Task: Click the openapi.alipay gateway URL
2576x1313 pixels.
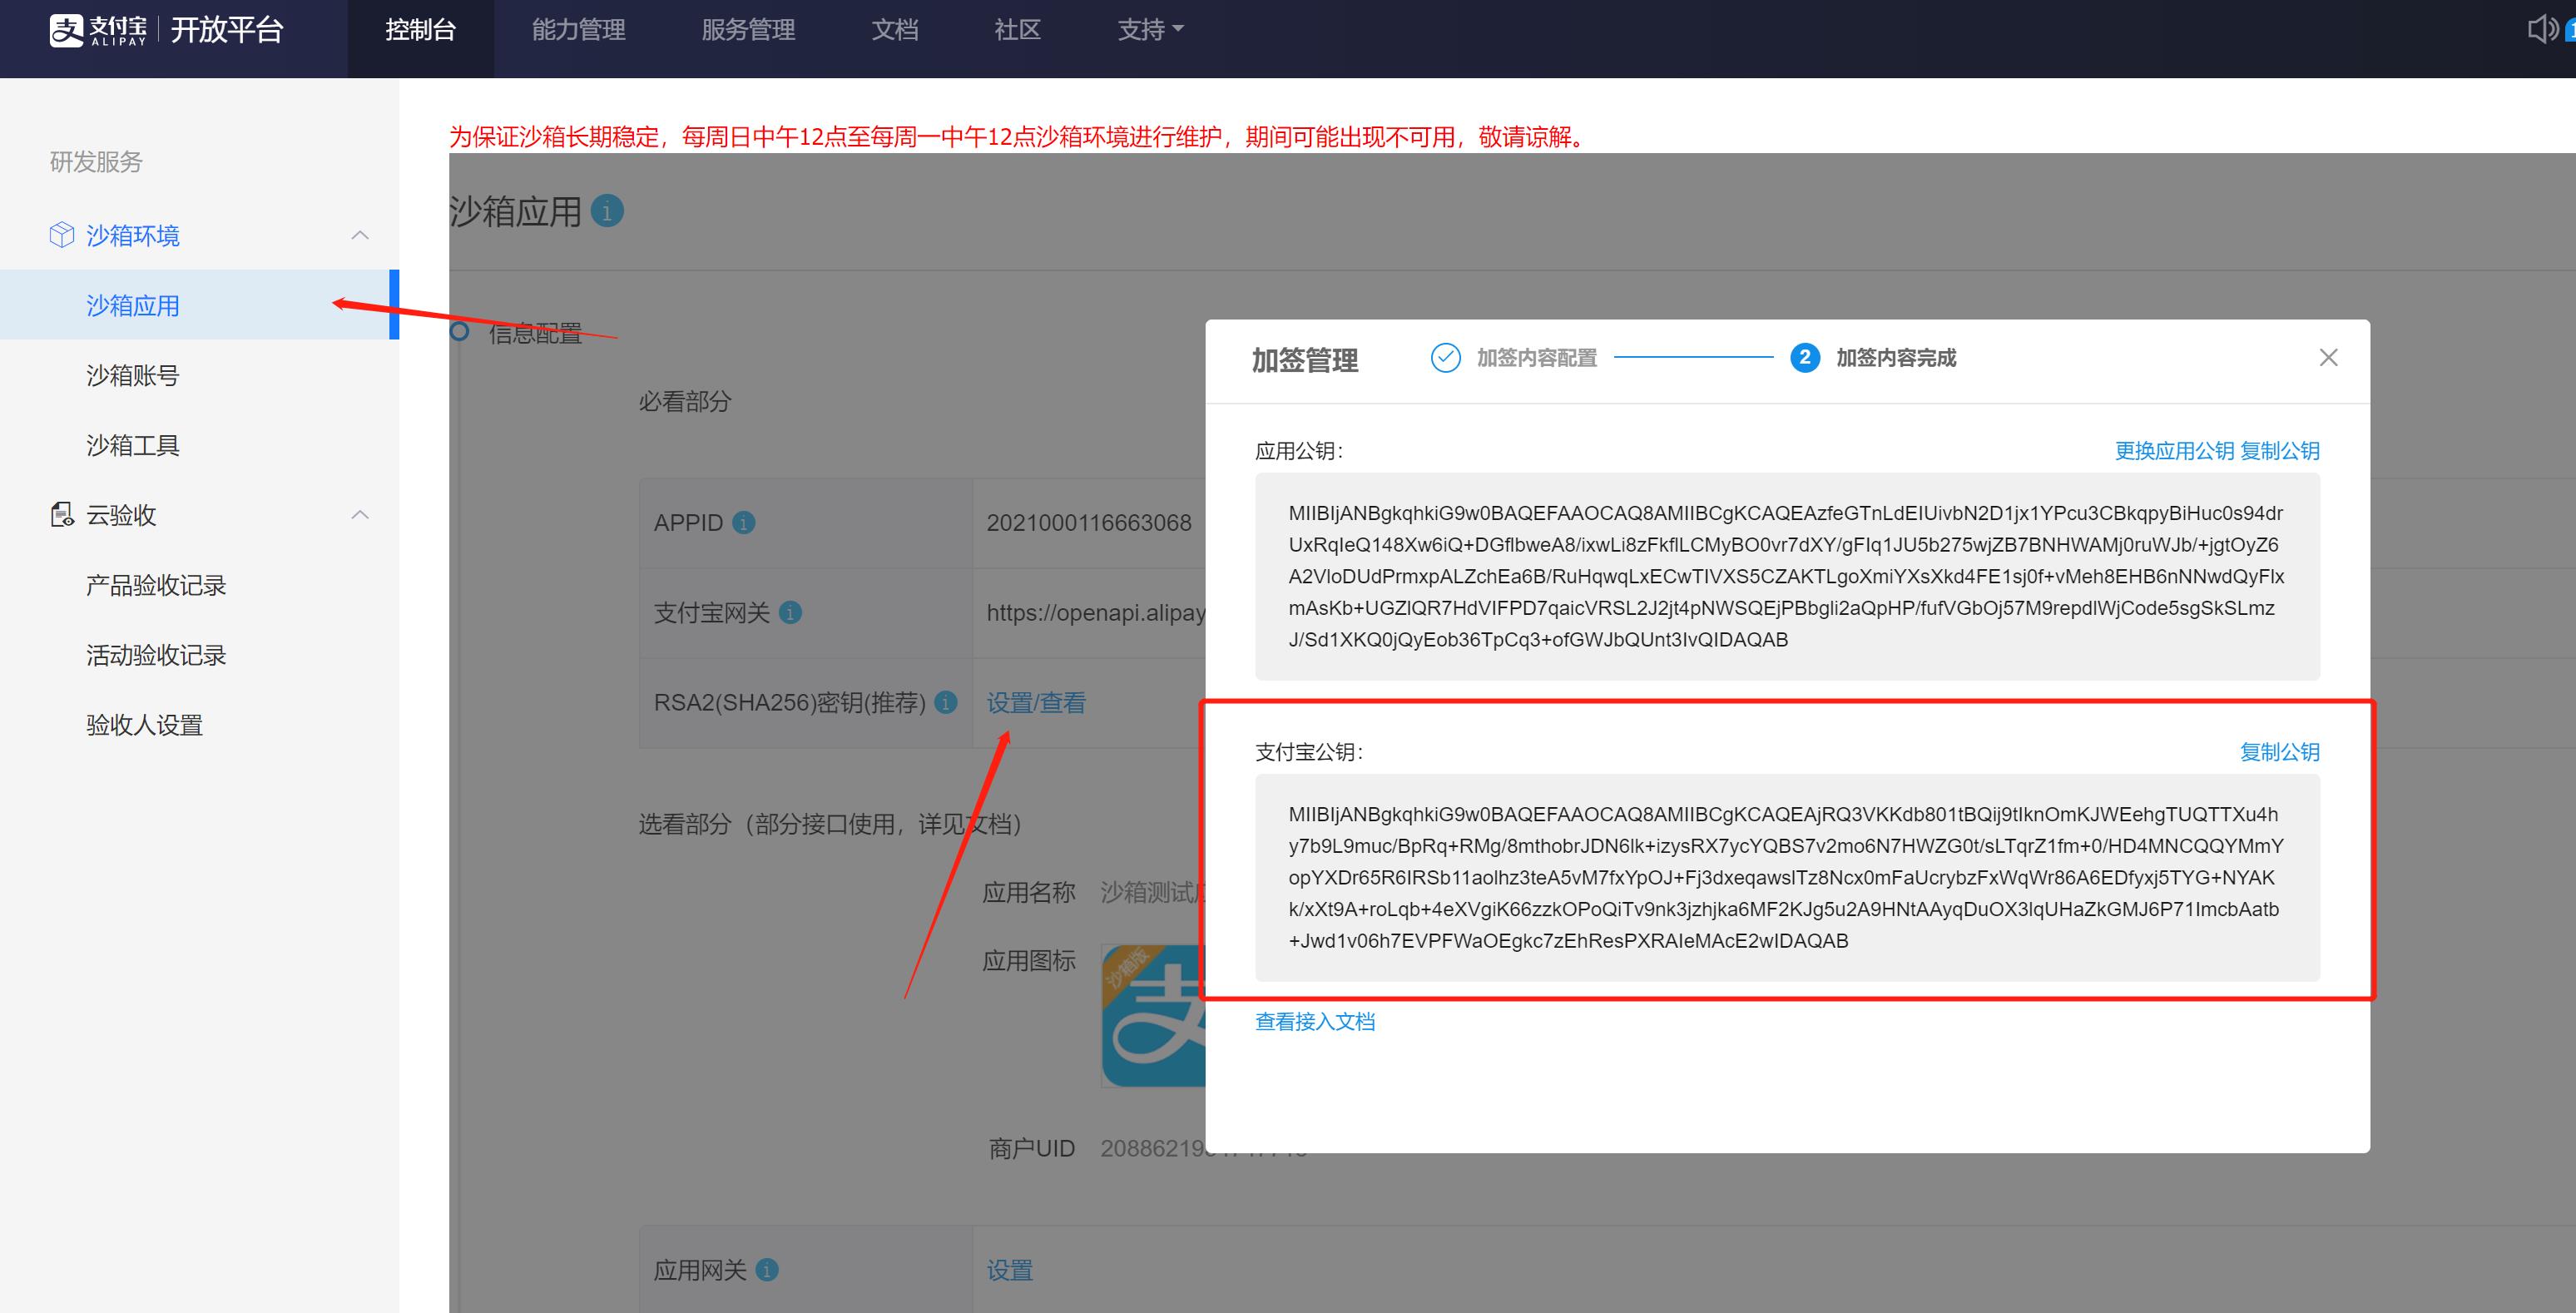Action: (1096, 613)
